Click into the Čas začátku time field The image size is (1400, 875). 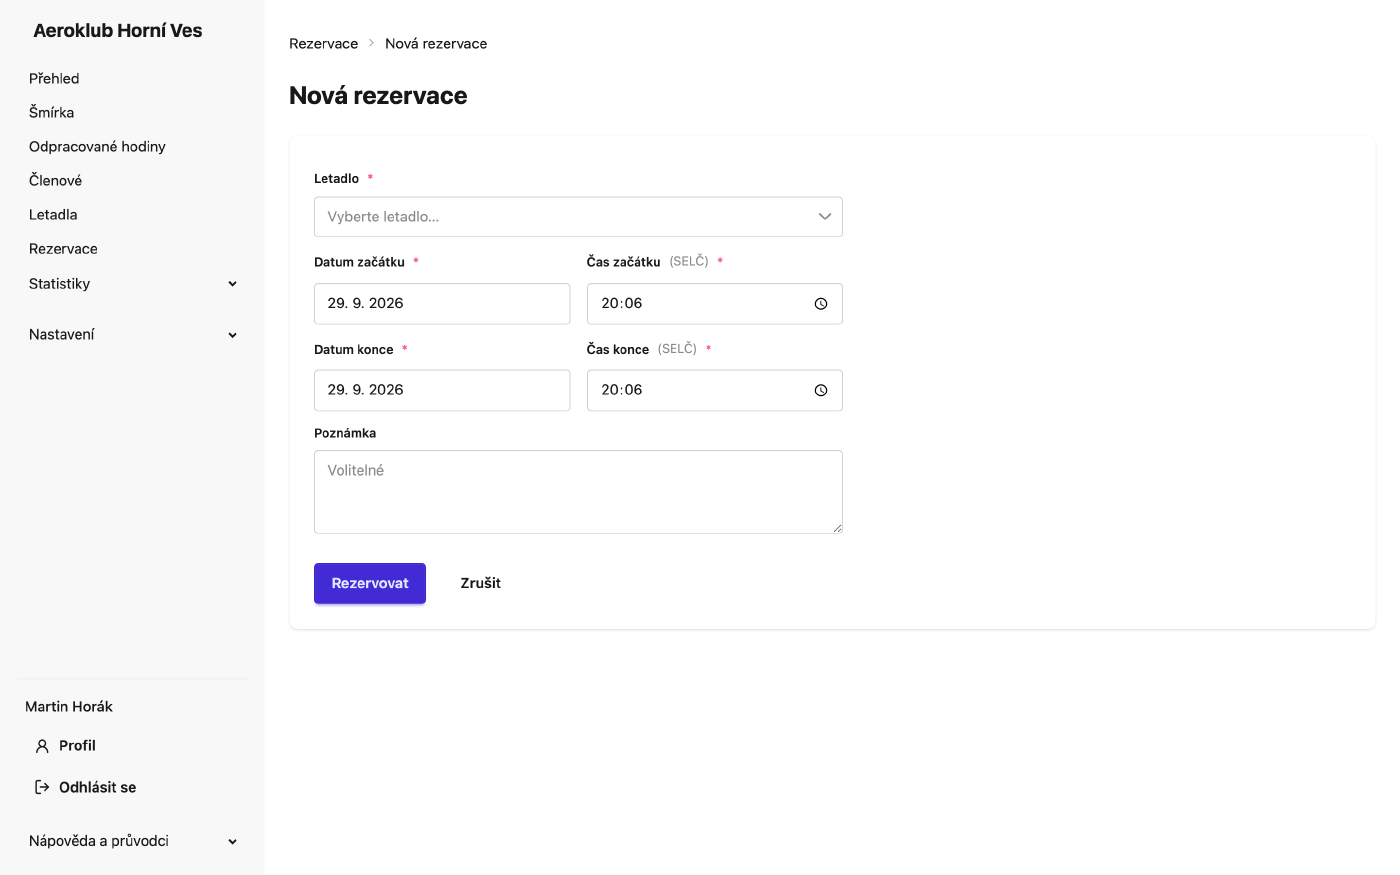(714, 304)
